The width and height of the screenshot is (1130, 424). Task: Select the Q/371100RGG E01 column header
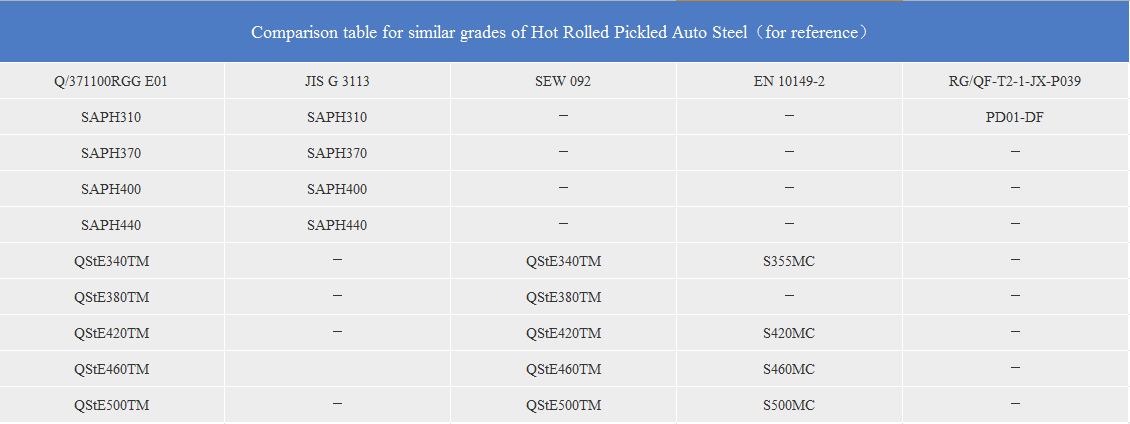[111, 81]
